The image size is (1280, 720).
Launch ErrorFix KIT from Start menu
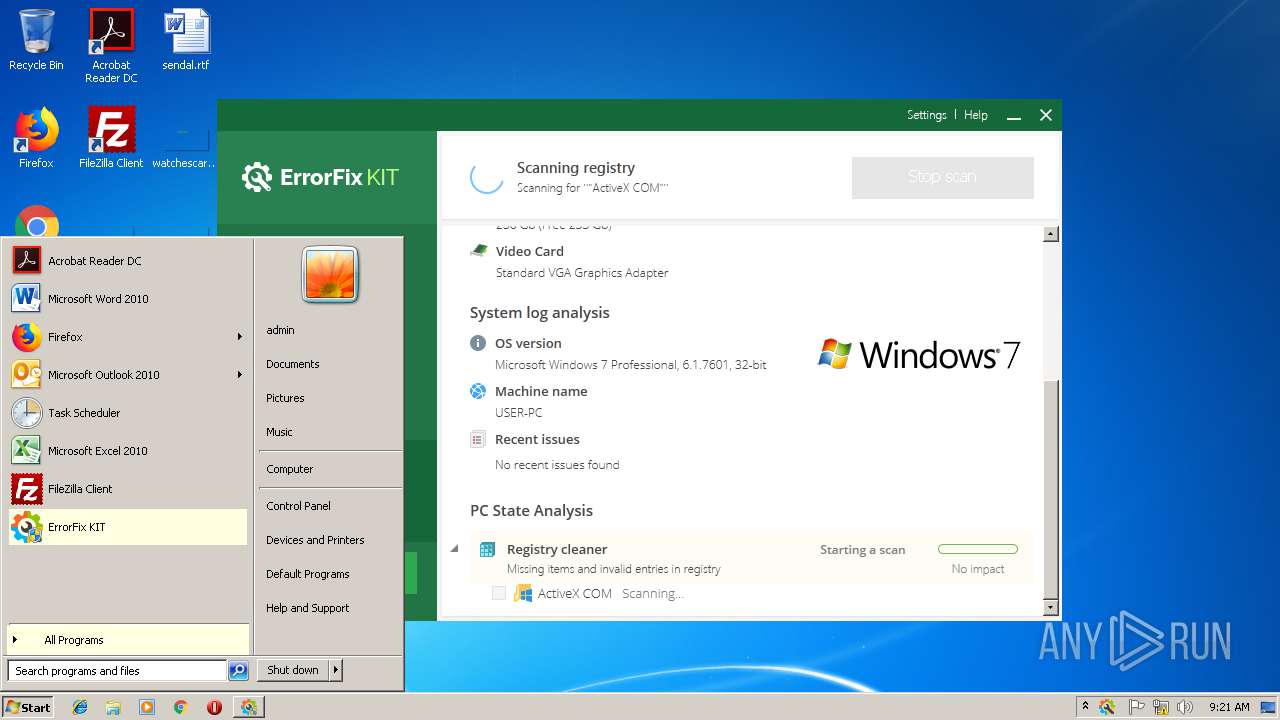[128, 527]
